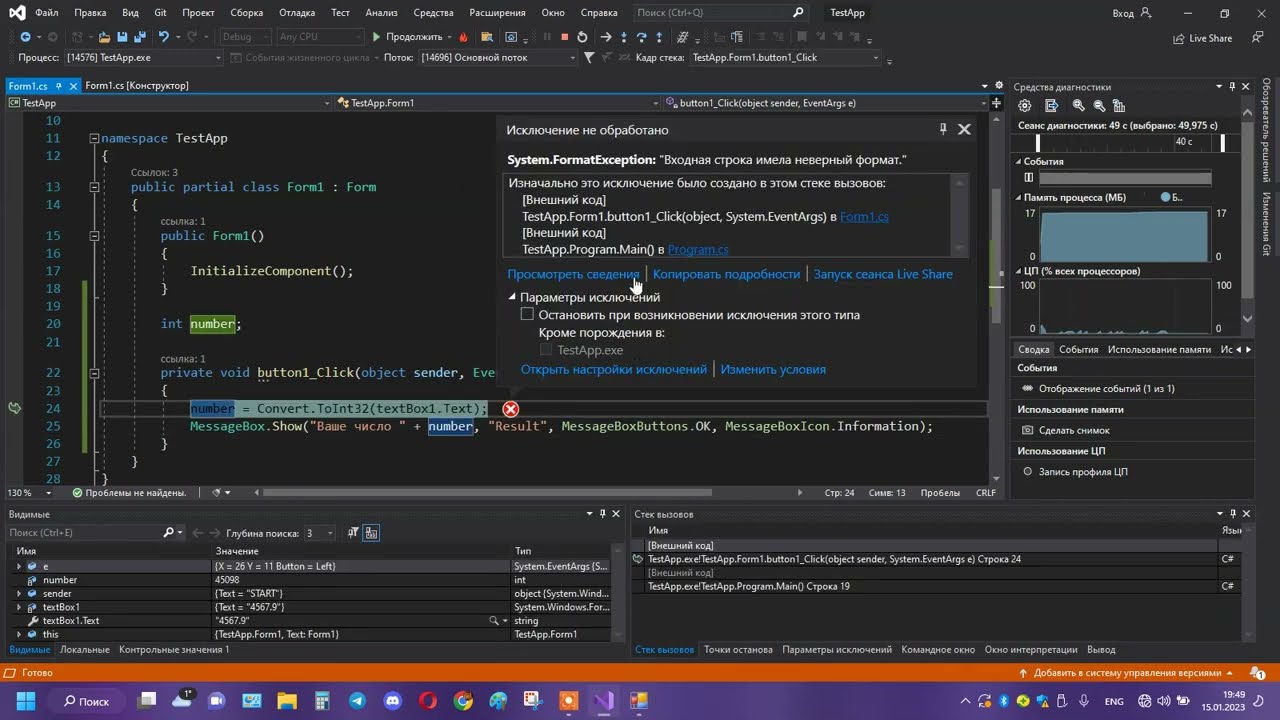Click the diagnostics session timeline ruler
The height and width of the screenshot is (720, 1280).
click(1125, 142)
